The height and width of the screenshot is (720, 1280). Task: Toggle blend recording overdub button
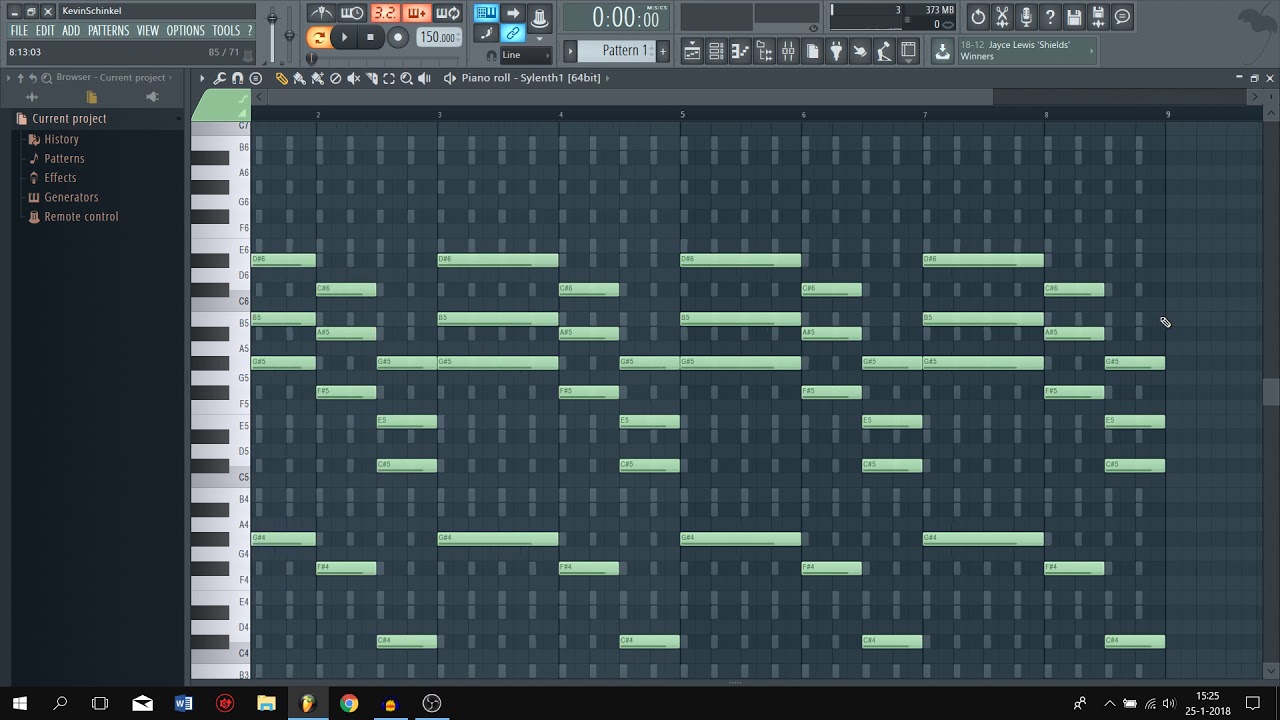coord(417,13)
